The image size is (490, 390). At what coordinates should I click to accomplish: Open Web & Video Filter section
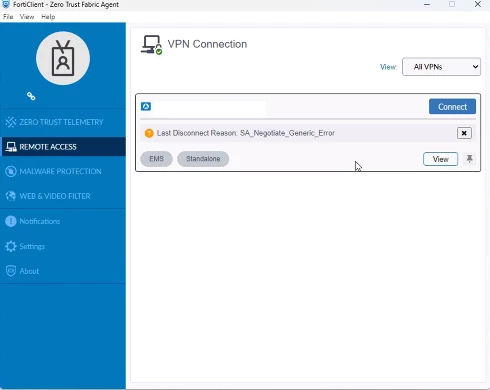pos(63,196)
